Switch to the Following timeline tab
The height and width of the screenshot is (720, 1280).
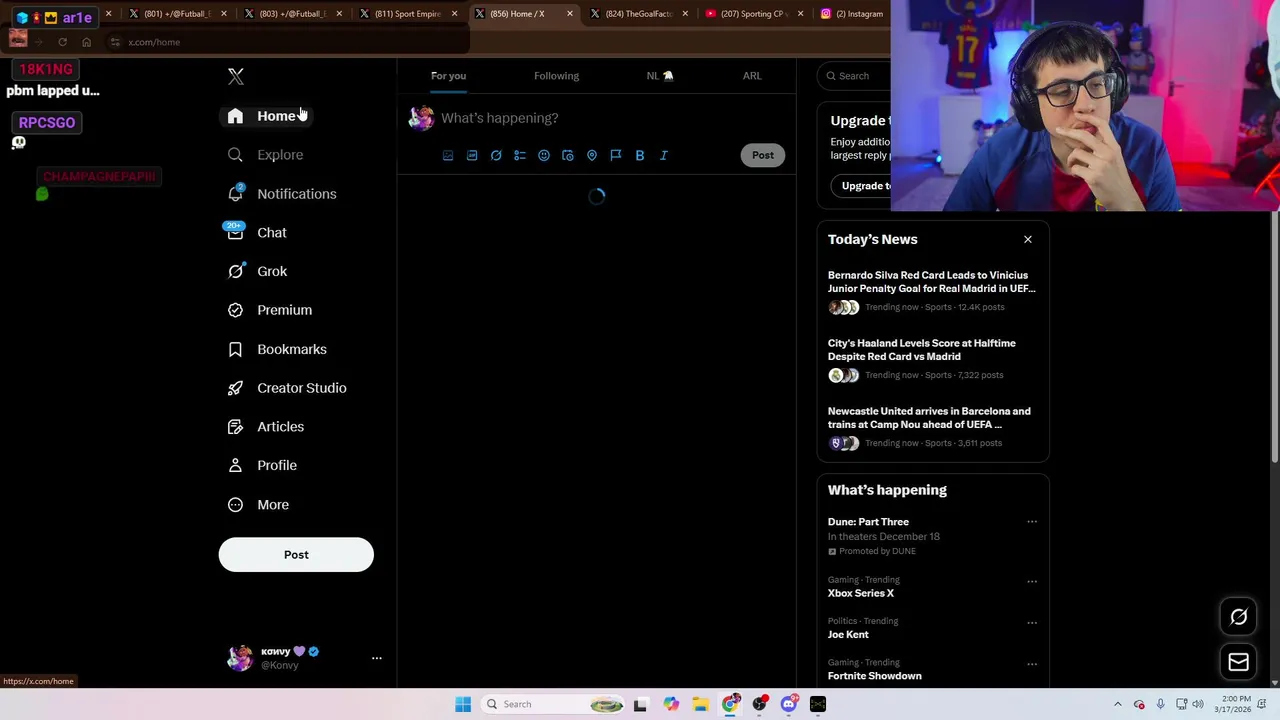tap(556, 76)
